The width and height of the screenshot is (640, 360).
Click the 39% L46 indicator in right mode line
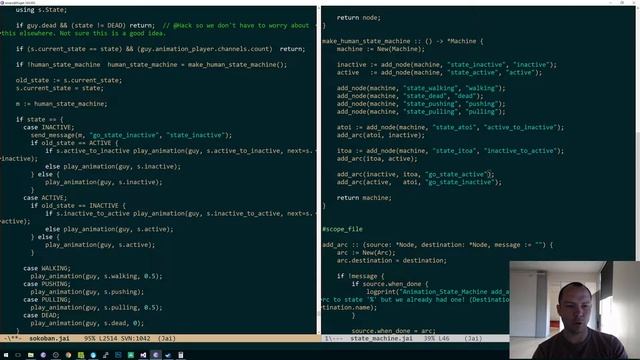pos(436,338)
